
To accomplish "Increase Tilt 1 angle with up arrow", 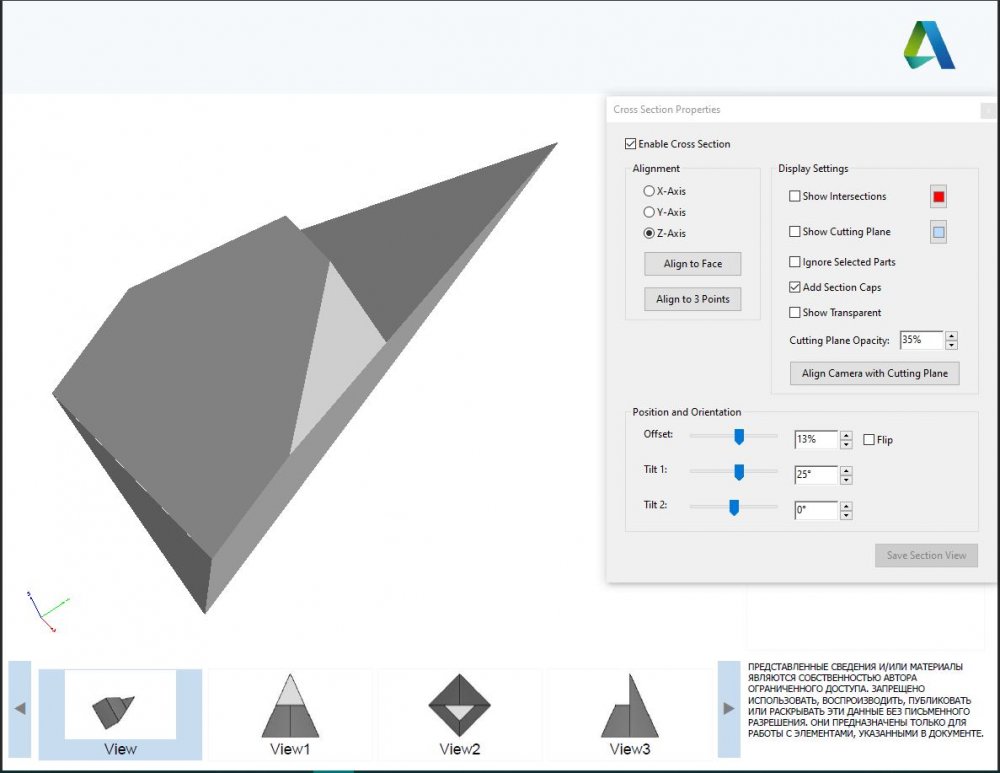I will pos(846,468).
